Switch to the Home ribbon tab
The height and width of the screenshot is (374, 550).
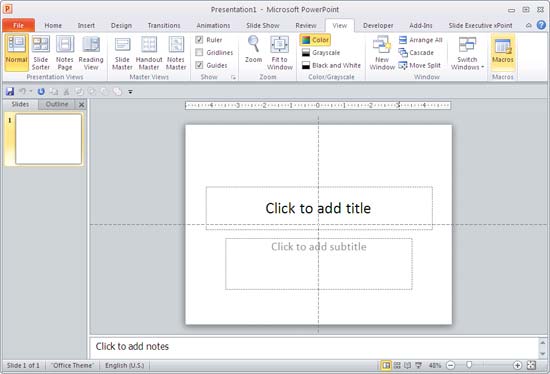[x=53, y=26]
